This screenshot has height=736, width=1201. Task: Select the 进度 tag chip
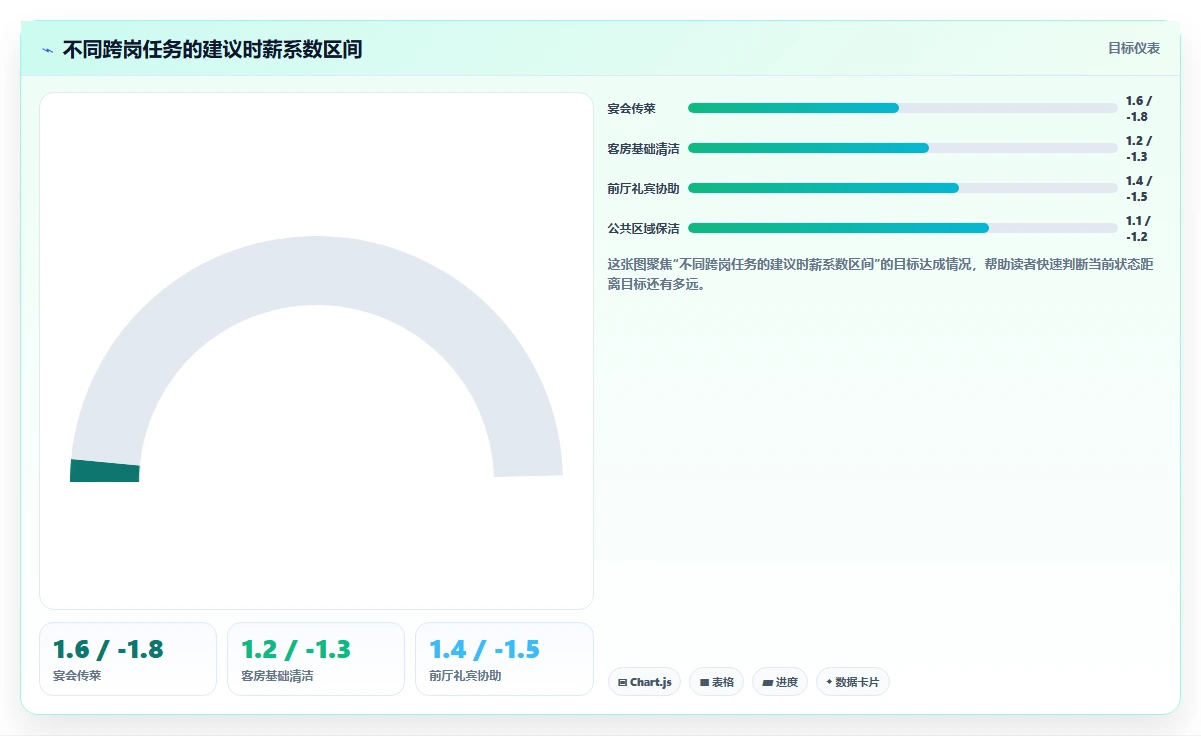click(x=780, y=682)
